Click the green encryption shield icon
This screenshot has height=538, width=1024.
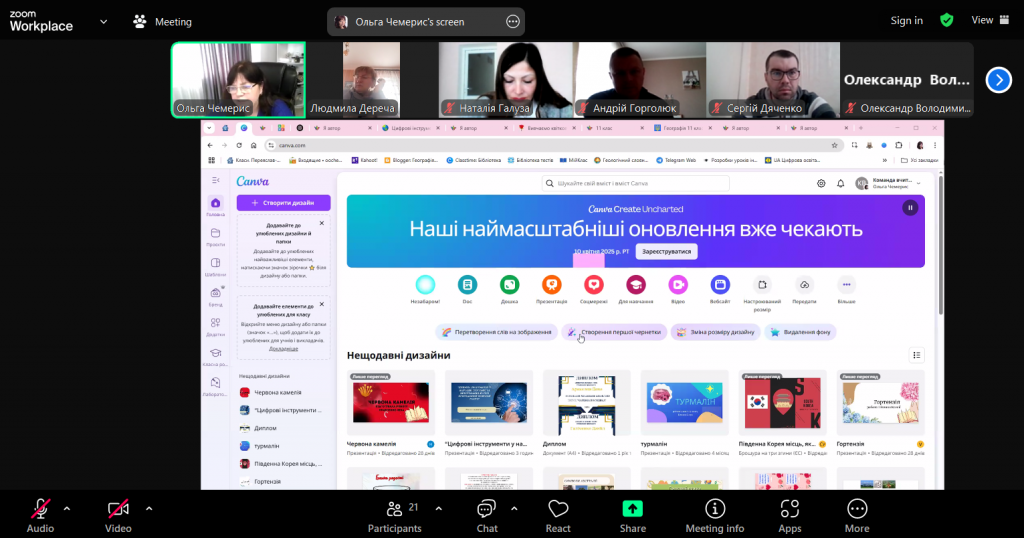[x=946, y=20]
